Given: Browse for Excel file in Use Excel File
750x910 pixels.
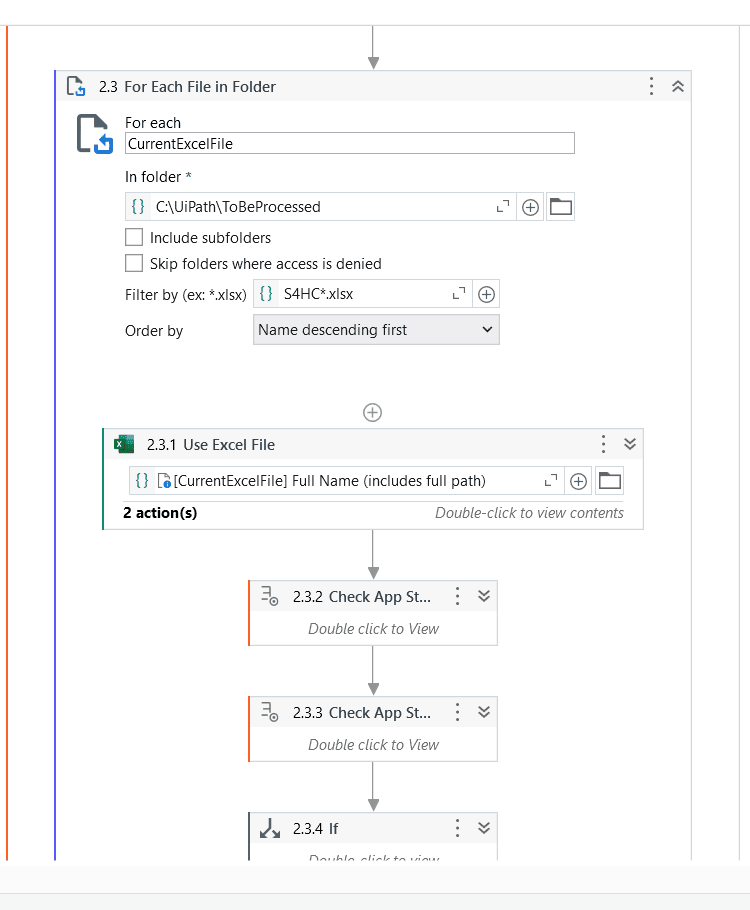Looking at the screenshot, I should [x=610, y=481].
